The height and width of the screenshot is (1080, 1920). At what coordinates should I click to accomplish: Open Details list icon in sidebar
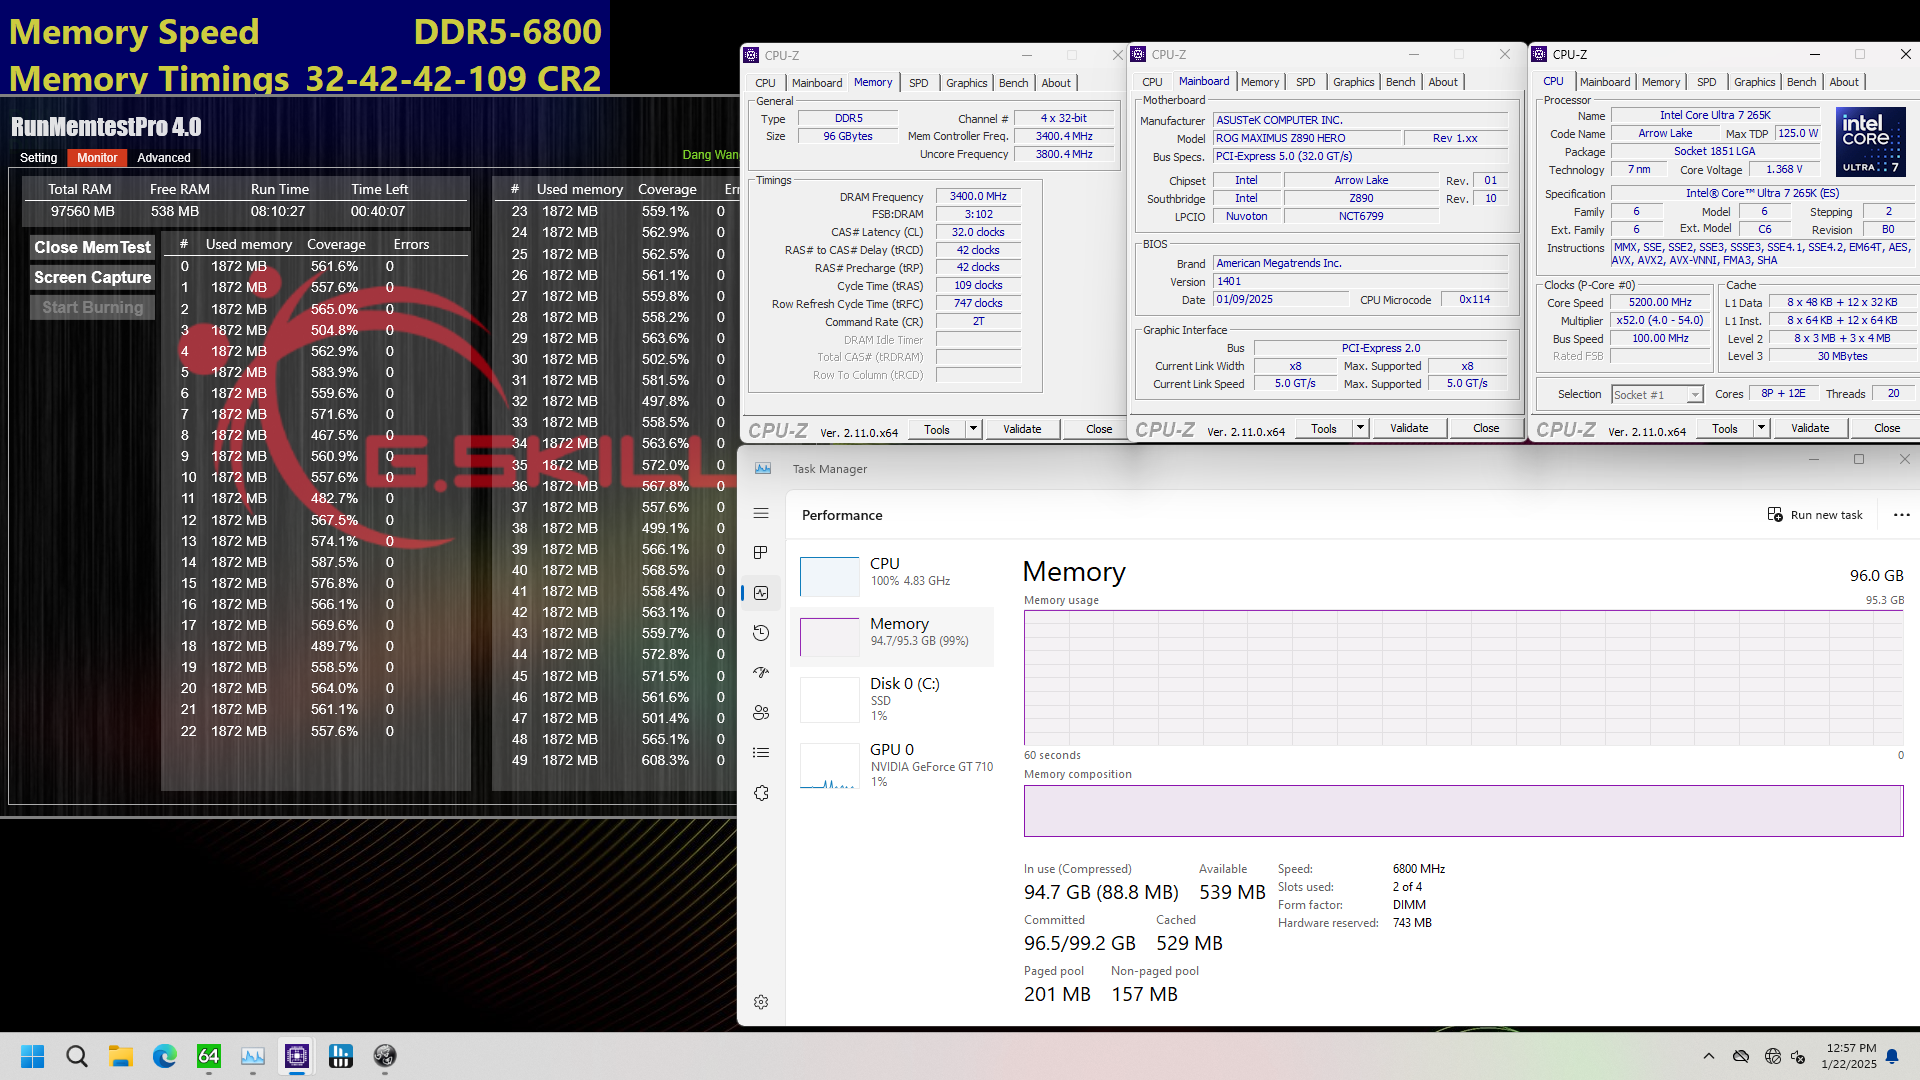coord(761,753)
